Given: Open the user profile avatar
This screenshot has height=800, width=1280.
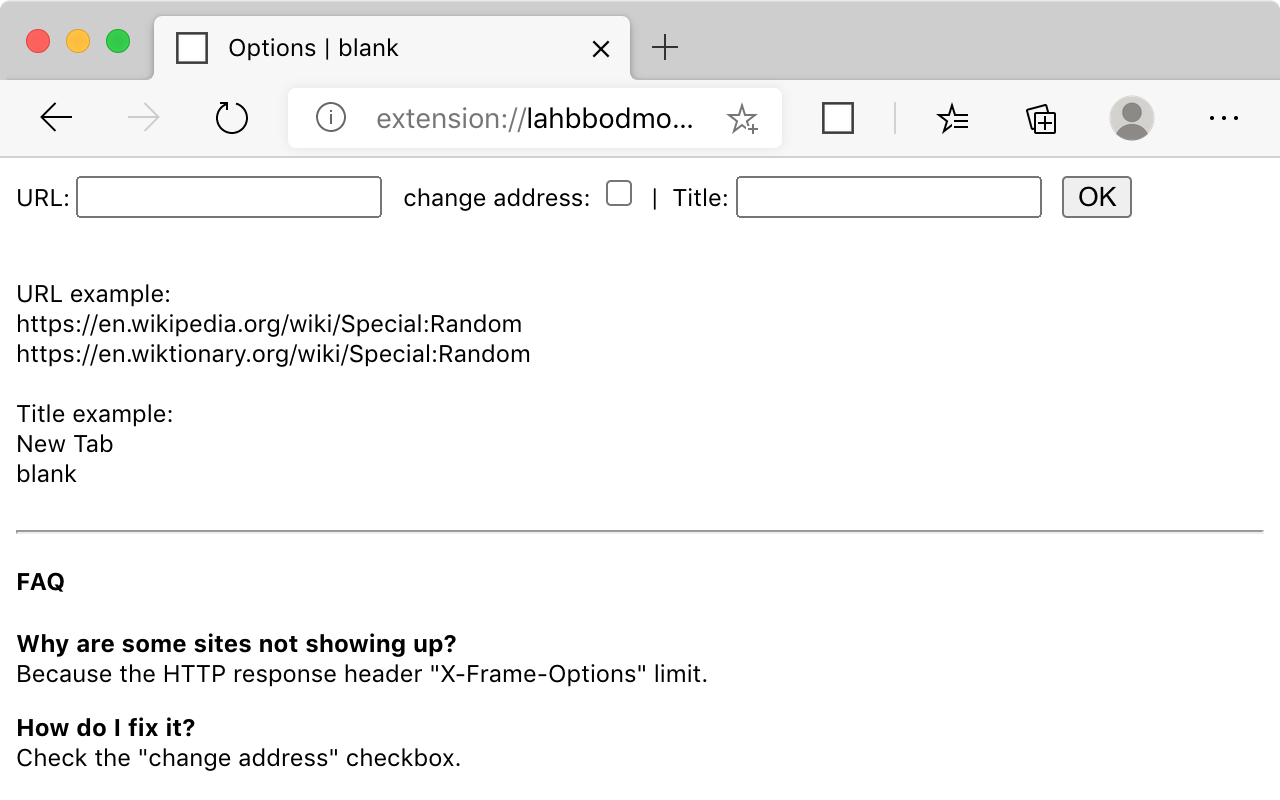Looking at the screenshot, I should [x=1131, y=118].
